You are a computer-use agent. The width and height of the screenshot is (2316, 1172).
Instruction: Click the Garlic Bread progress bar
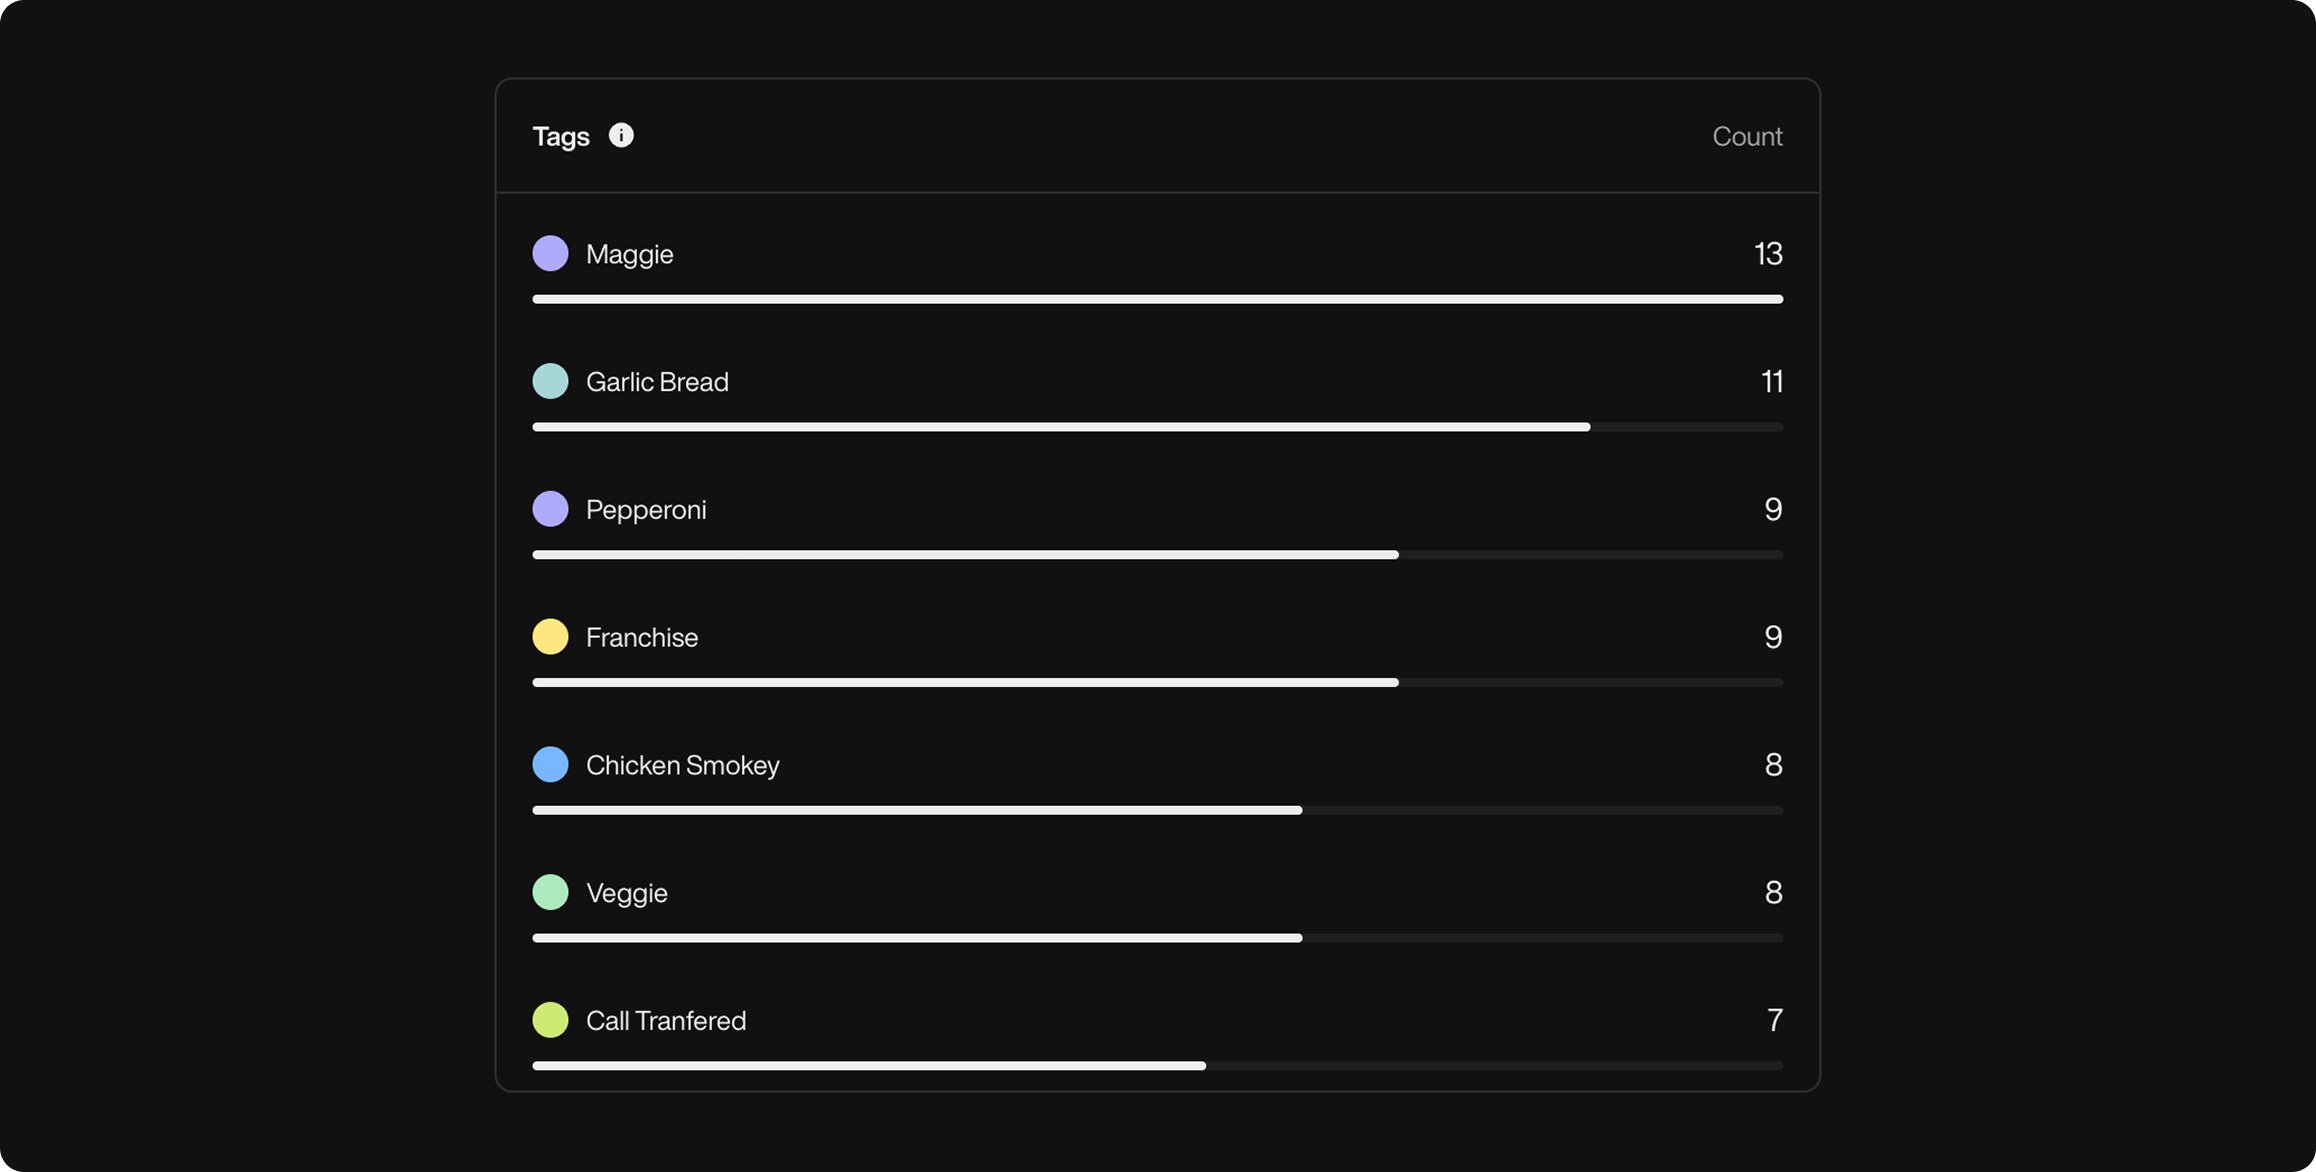click(1157, 427)
